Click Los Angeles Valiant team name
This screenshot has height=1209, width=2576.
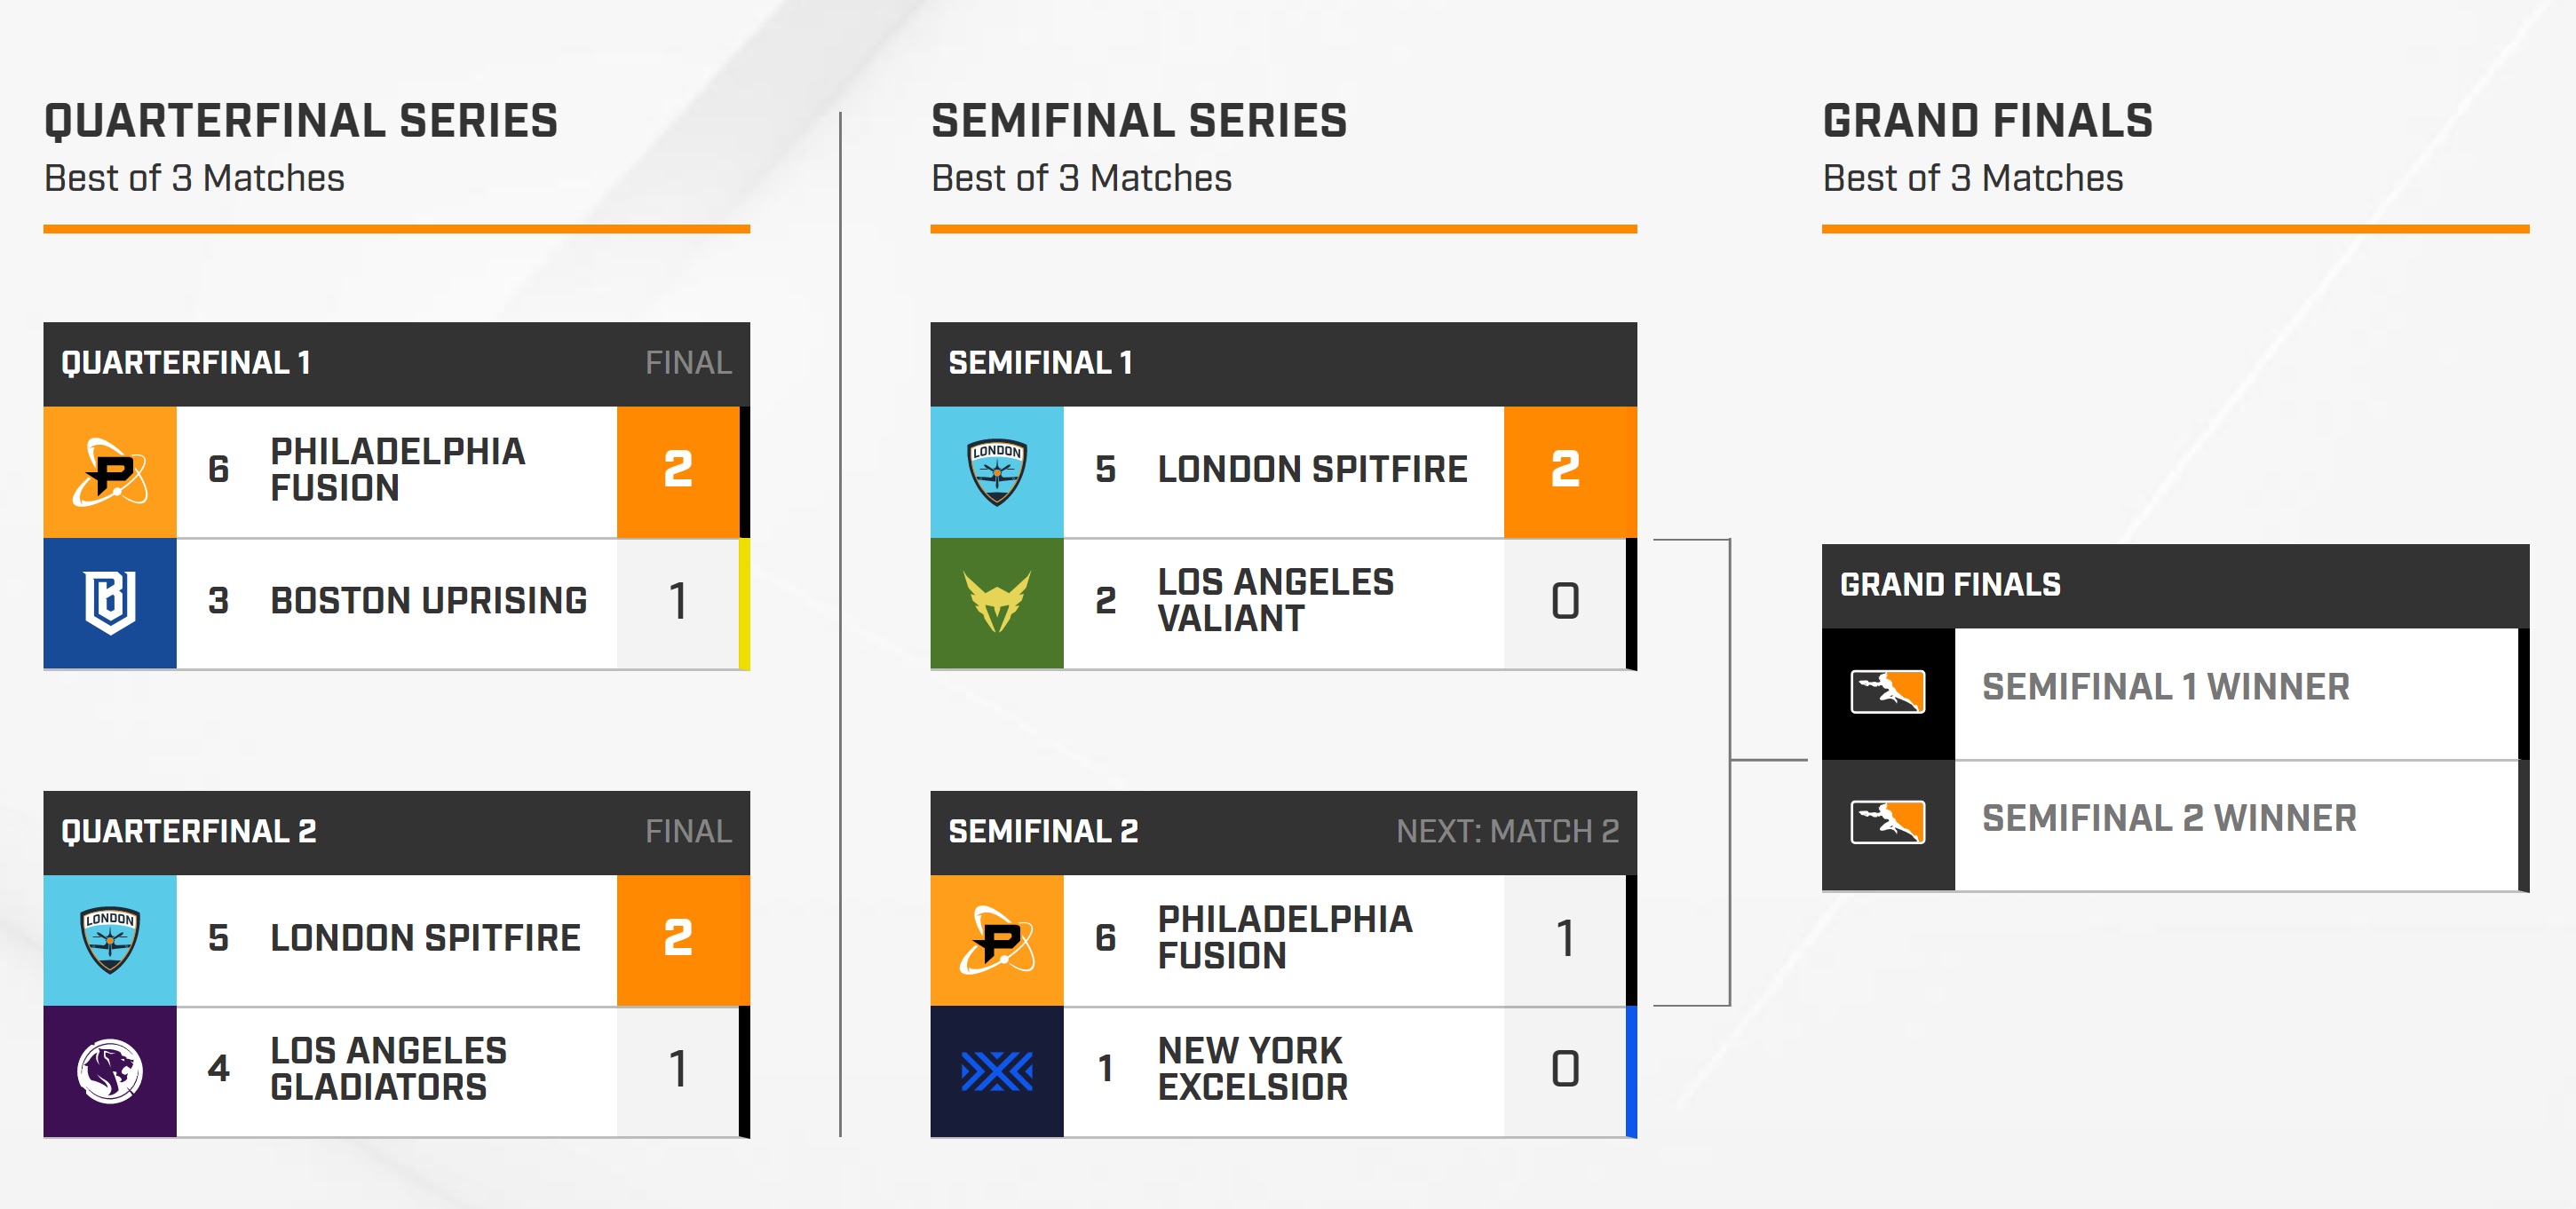click(x=1276, y=600)
